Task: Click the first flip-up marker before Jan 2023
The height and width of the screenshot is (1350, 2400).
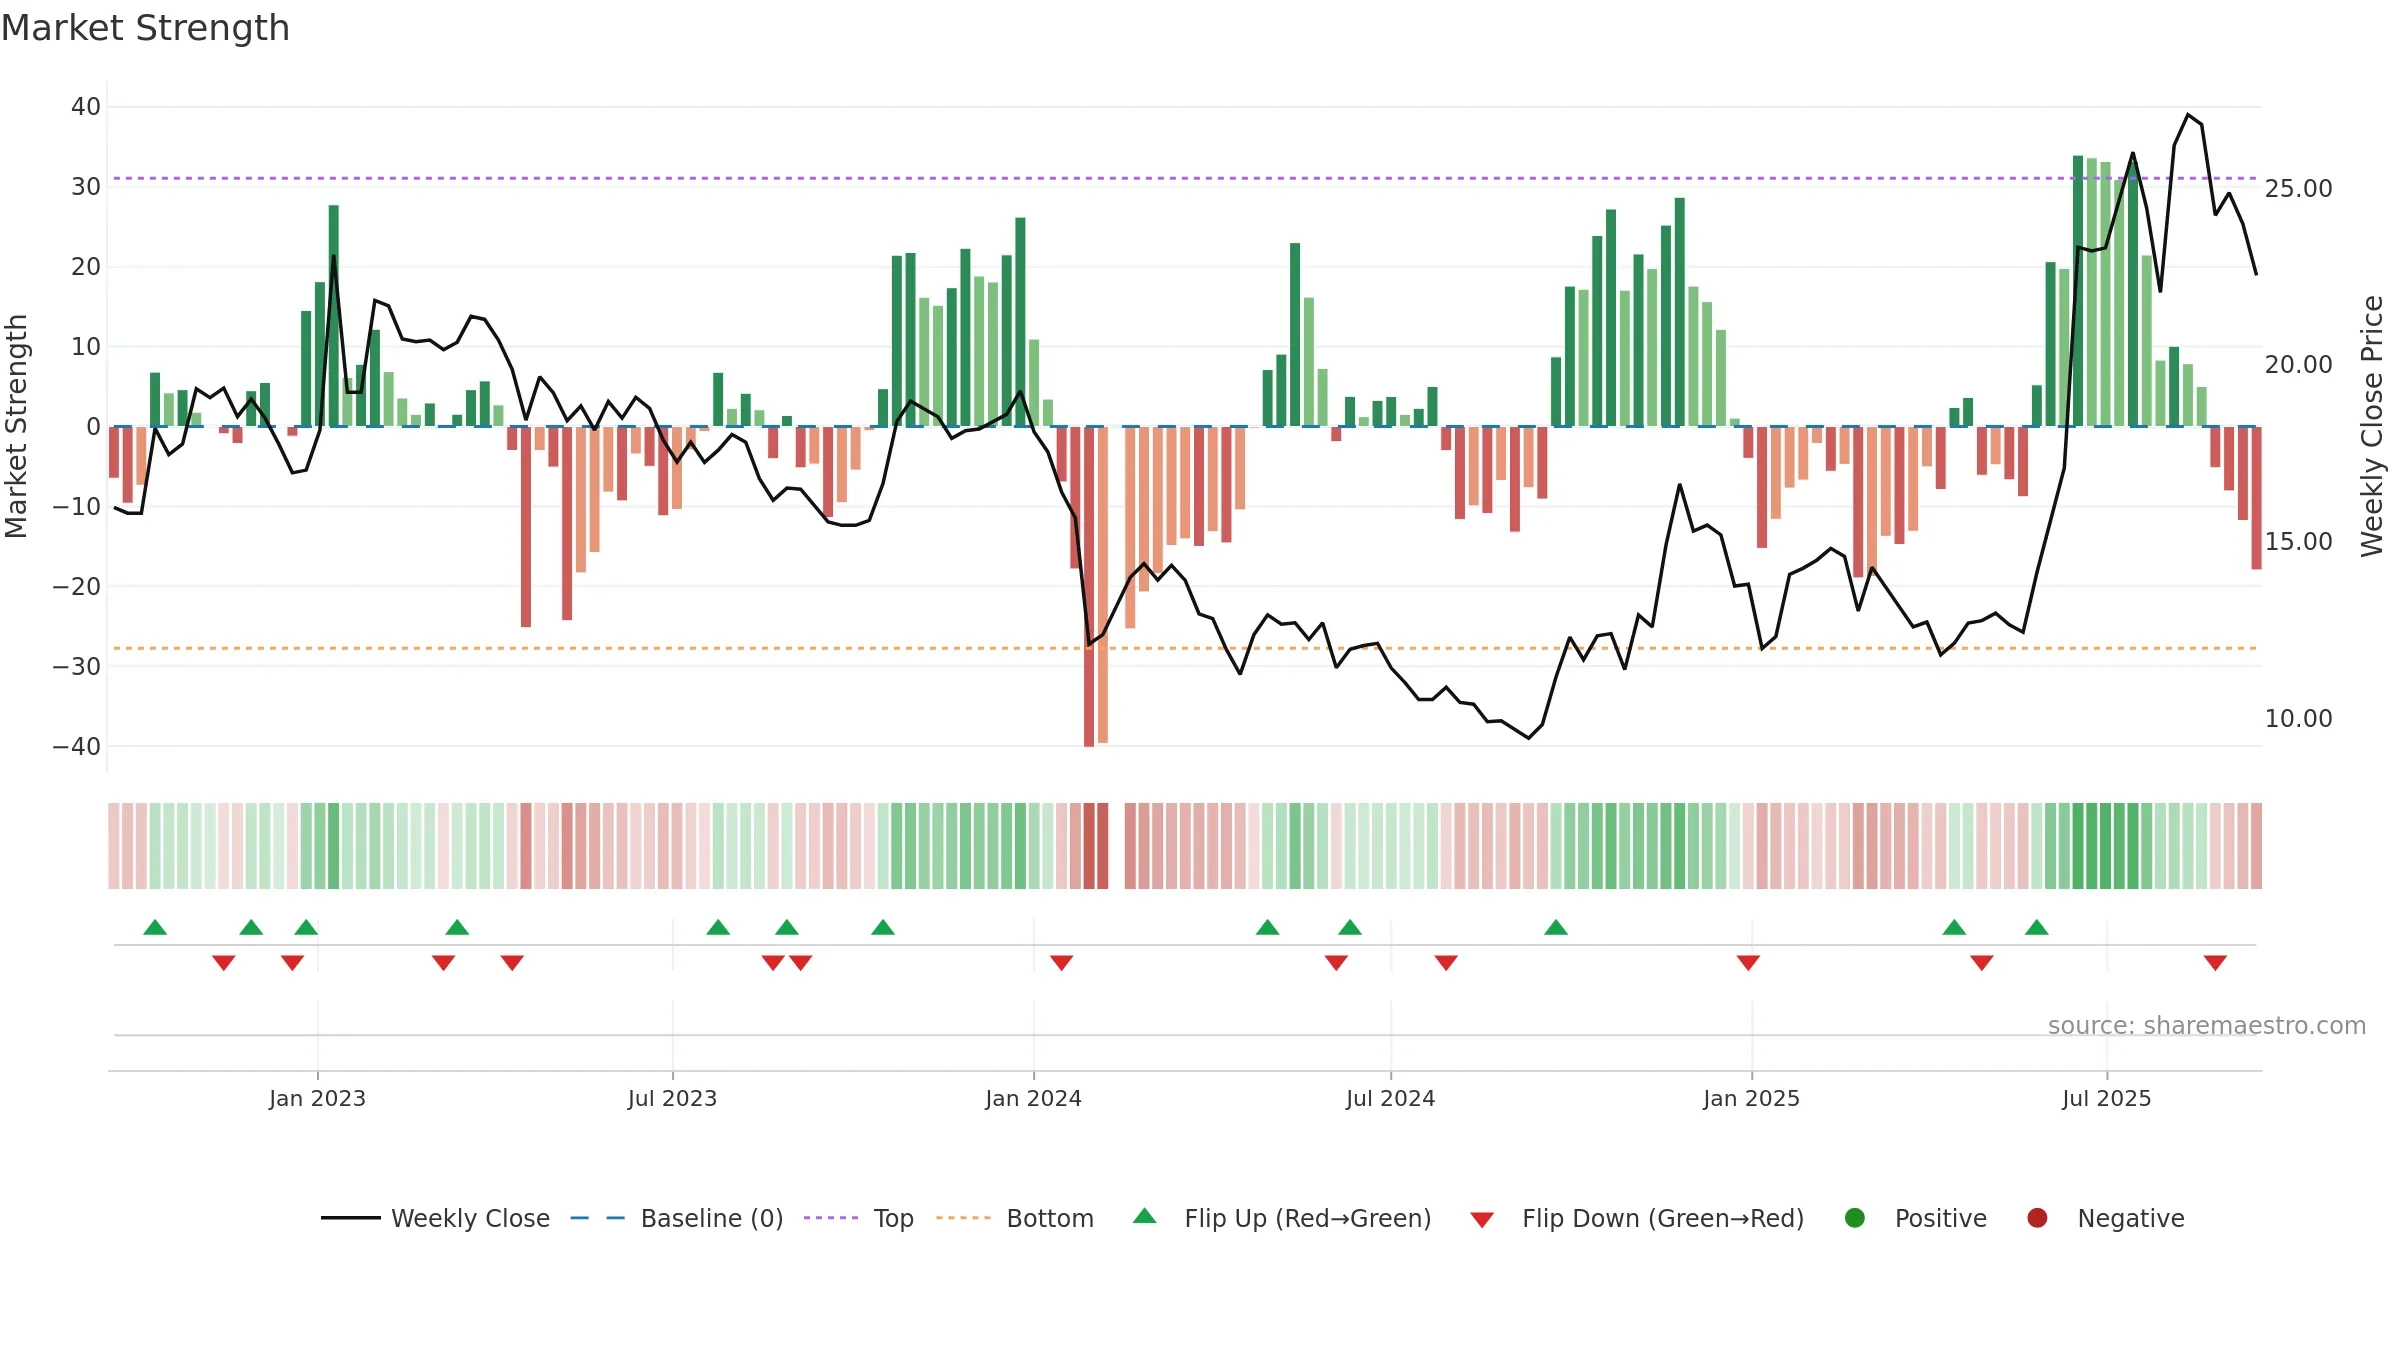Action: tap(155, 927)
